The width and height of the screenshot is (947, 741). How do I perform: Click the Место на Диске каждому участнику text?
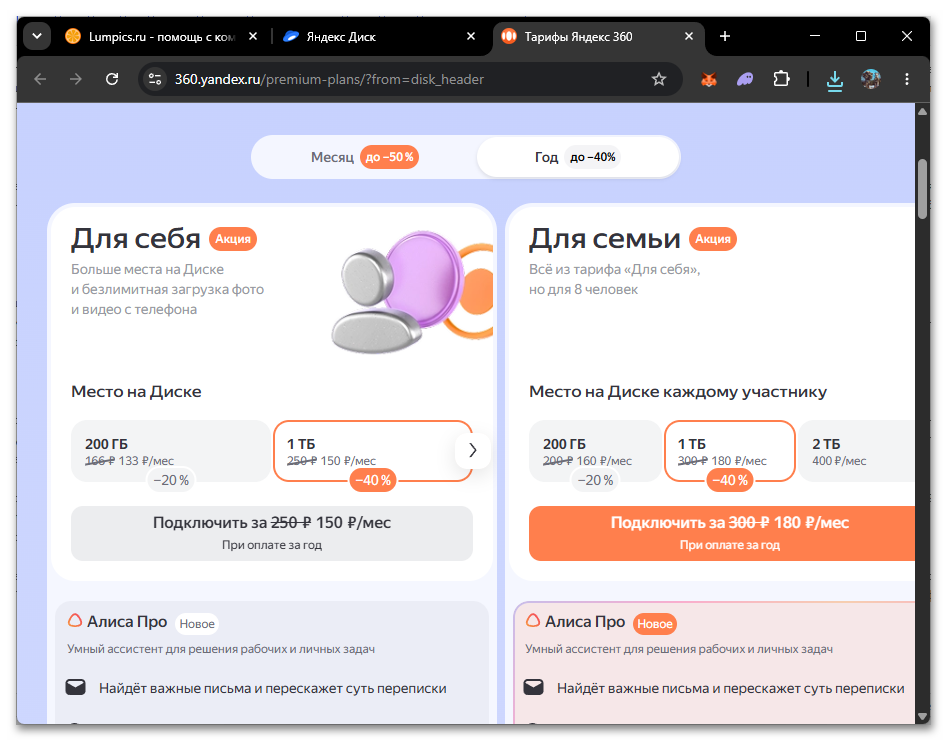pyautogui.click(x=678, y=392)
